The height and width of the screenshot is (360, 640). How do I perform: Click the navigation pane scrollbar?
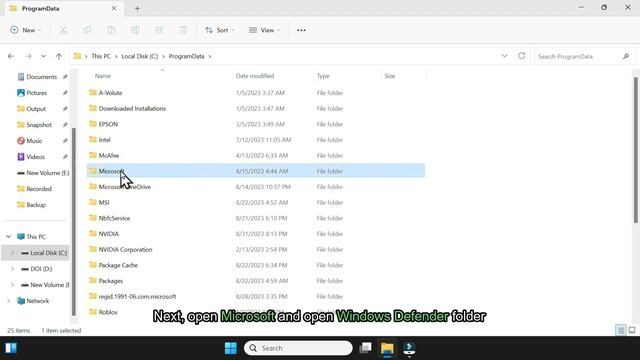coord(74,221)
